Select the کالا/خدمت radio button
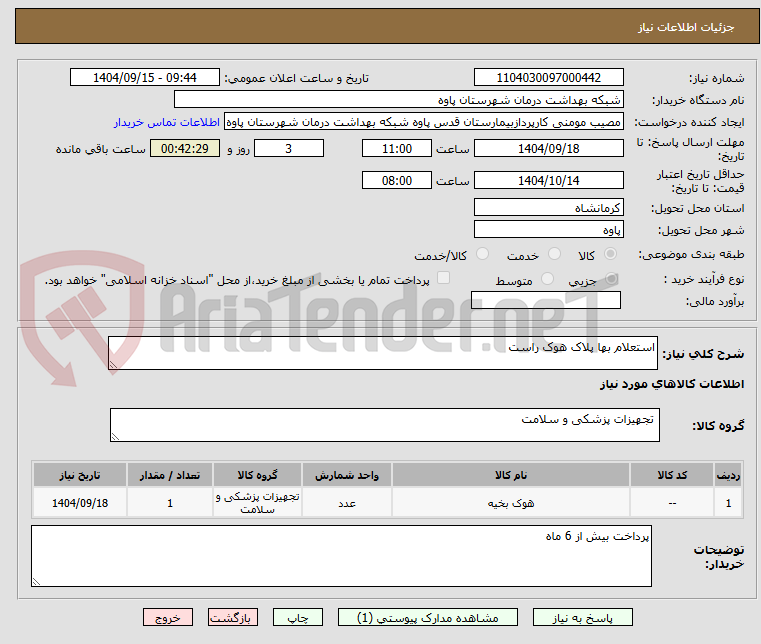 coord(482,254)
